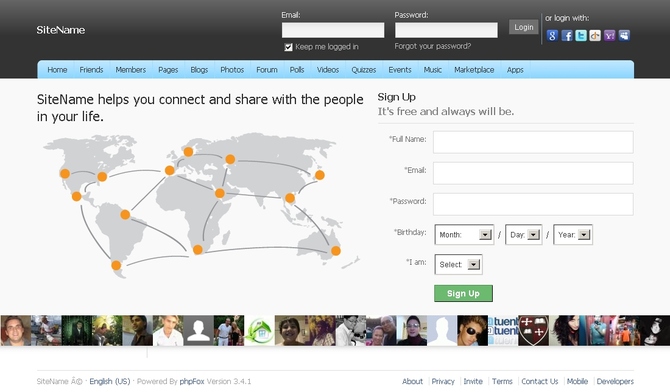670x392 pixels.
Task: Open the birthday Day dropdown
Action: tap(524, 235)
